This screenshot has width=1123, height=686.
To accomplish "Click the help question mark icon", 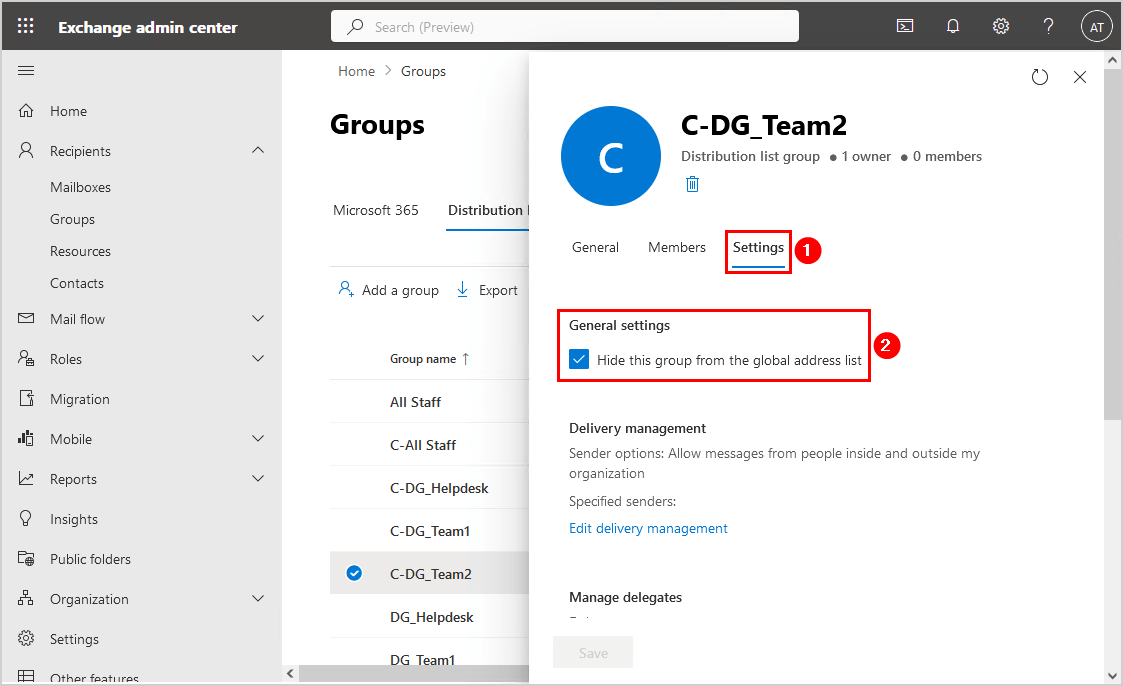I will (1048, 27).
